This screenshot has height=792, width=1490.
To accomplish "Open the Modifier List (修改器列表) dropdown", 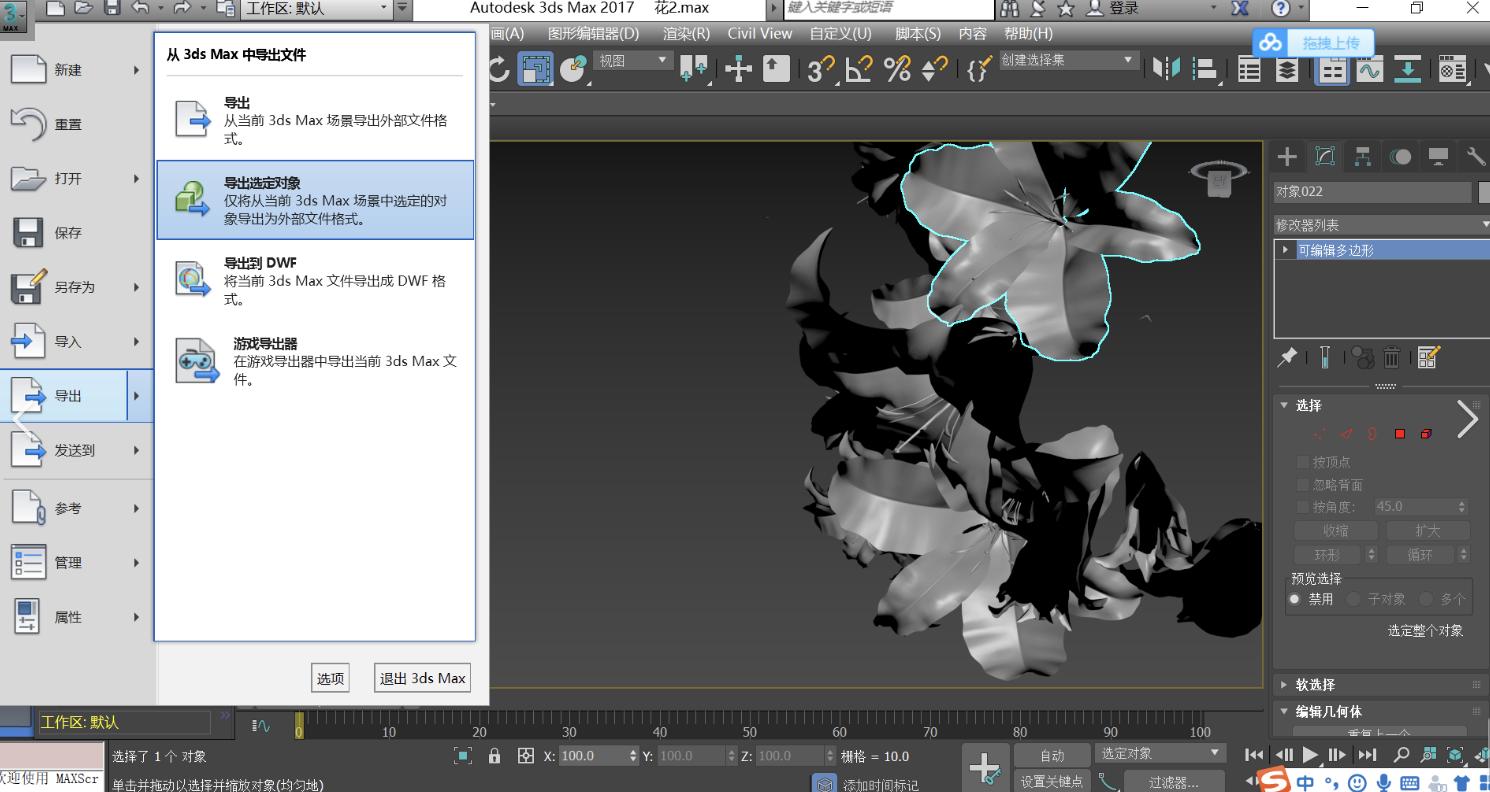I will [1381, 225].
